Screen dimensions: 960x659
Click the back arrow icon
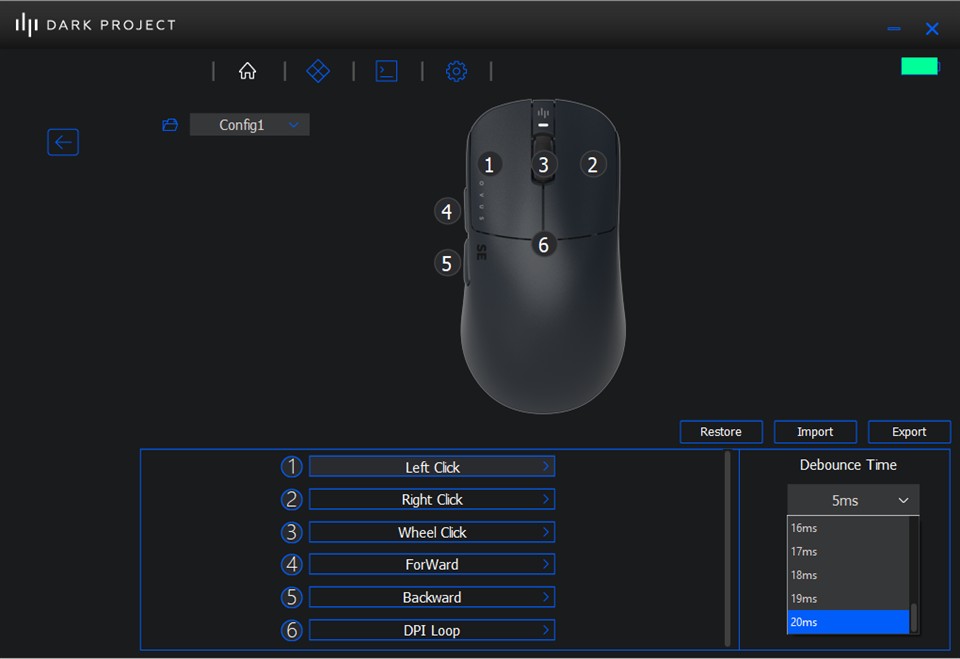[x=63, y=142]
